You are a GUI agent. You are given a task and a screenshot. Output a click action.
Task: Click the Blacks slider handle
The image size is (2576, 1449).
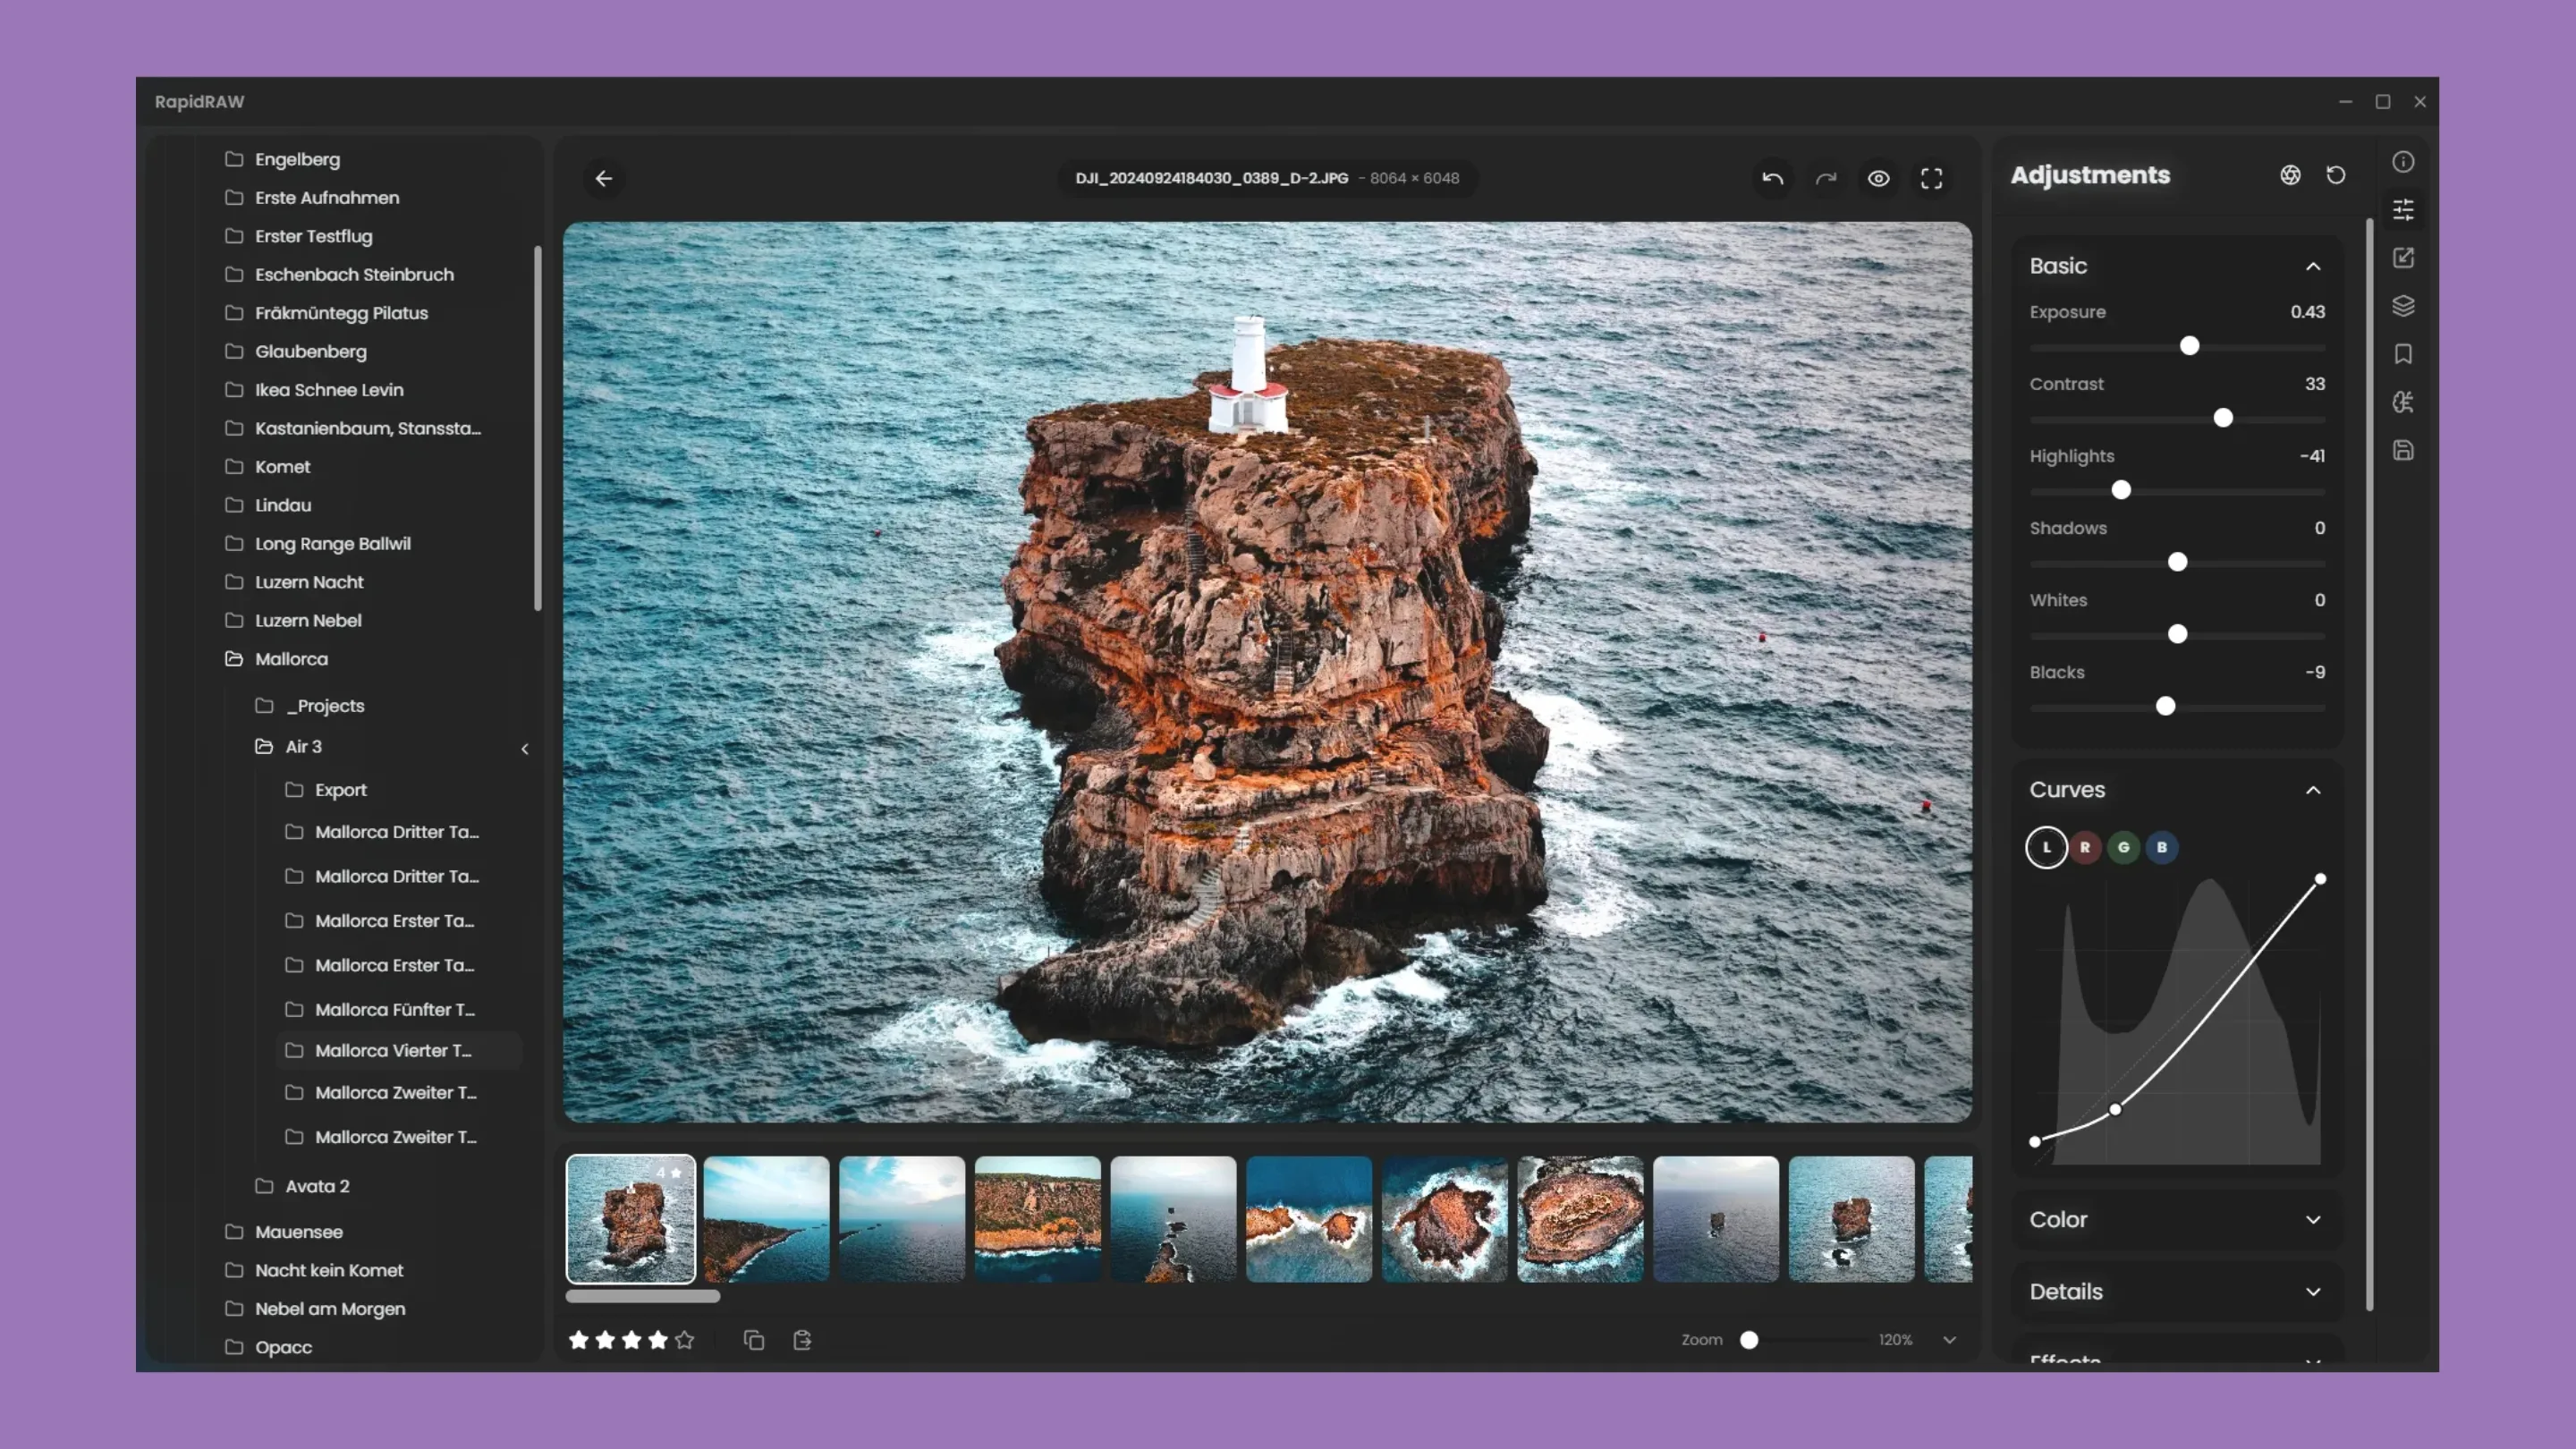(2165, 707)
